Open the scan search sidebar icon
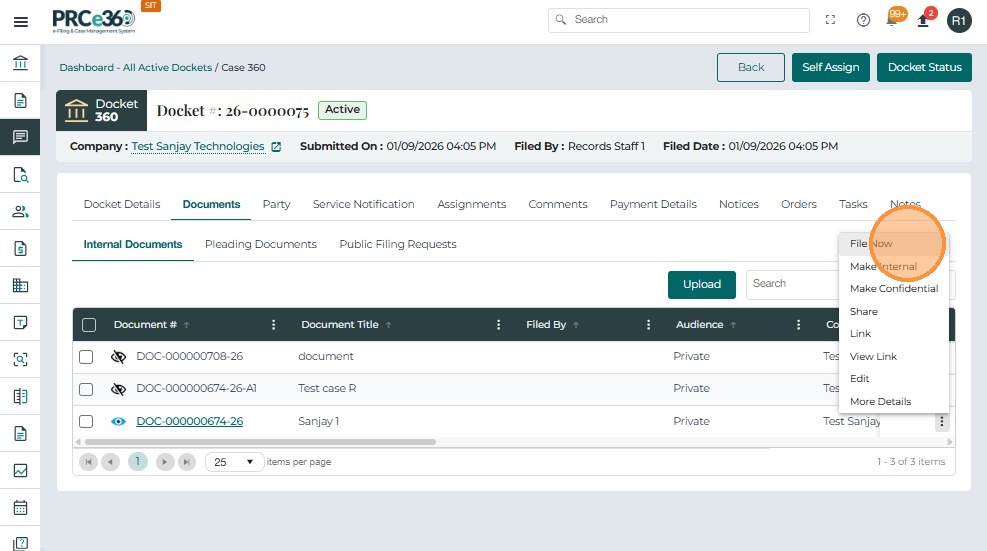Screen dimensions: 987x551 (20, 360)
